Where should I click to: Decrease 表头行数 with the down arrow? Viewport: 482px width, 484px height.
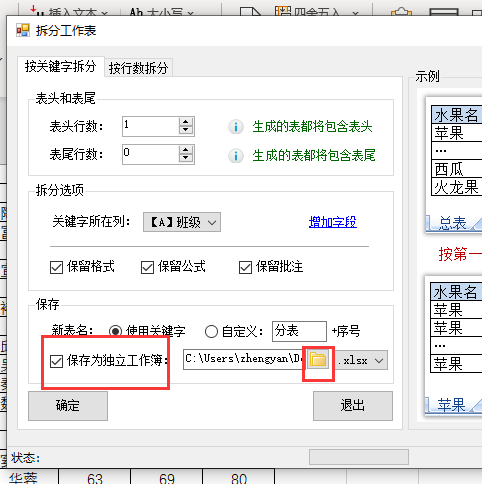coord(186,130)
